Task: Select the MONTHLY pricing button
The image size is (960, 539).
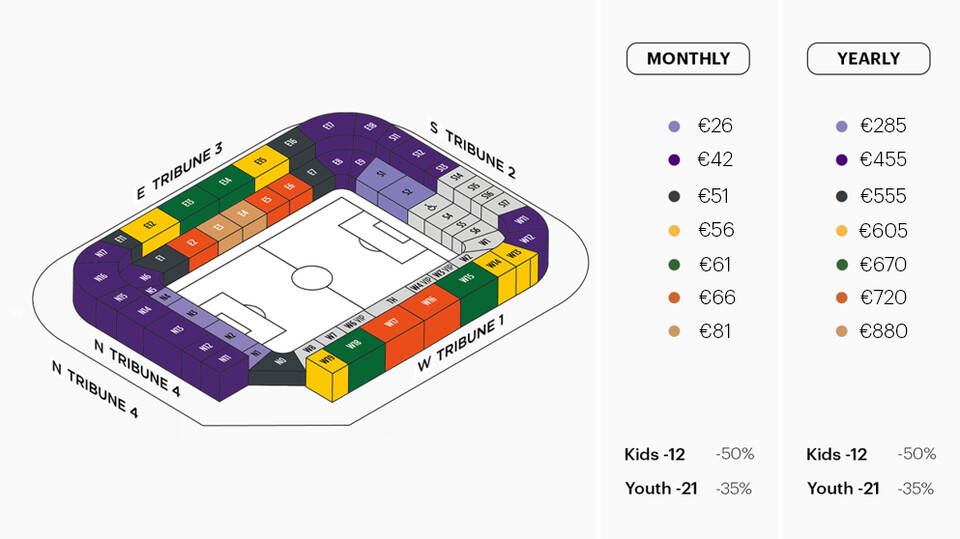Action: point(688,59)
